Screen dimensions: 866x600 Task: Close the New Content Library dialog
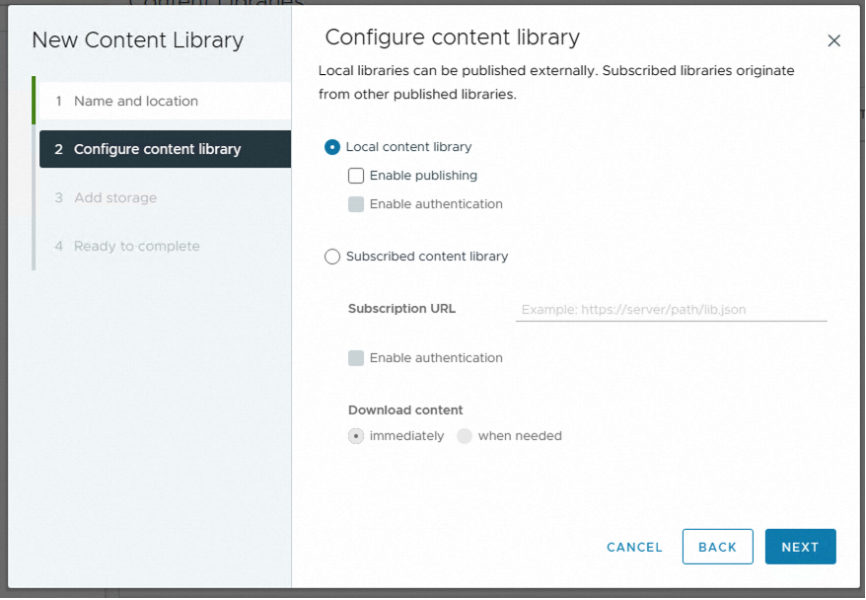[x=834, y=41]
